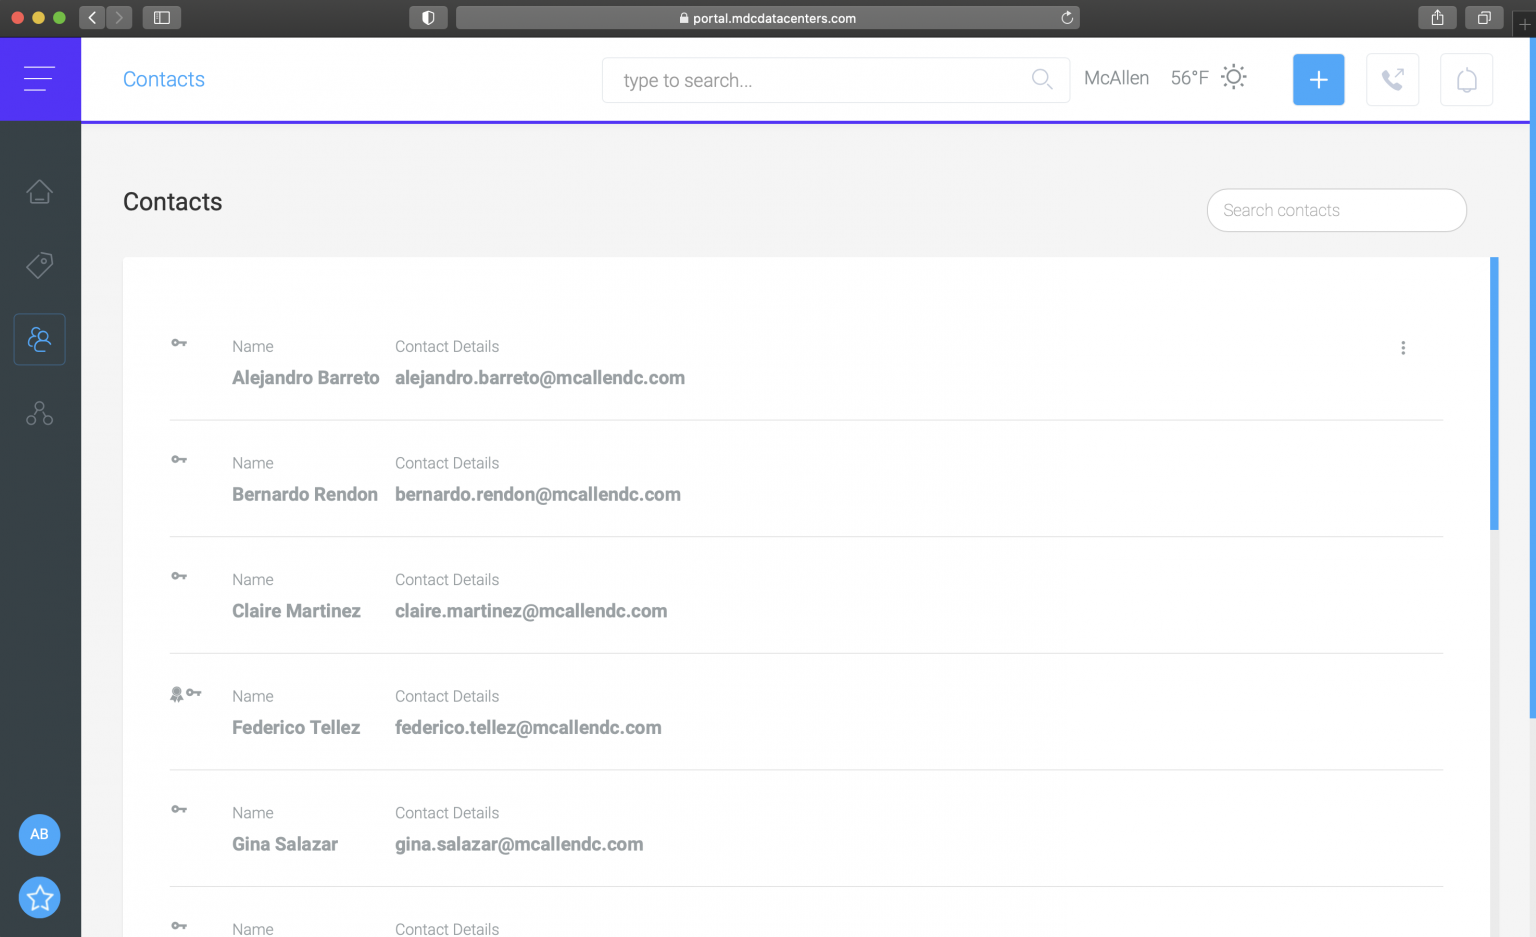Screen dimensions: 1536x937
Task: Click the Contacts people icon in sidebar
Action: coord(39,339)
